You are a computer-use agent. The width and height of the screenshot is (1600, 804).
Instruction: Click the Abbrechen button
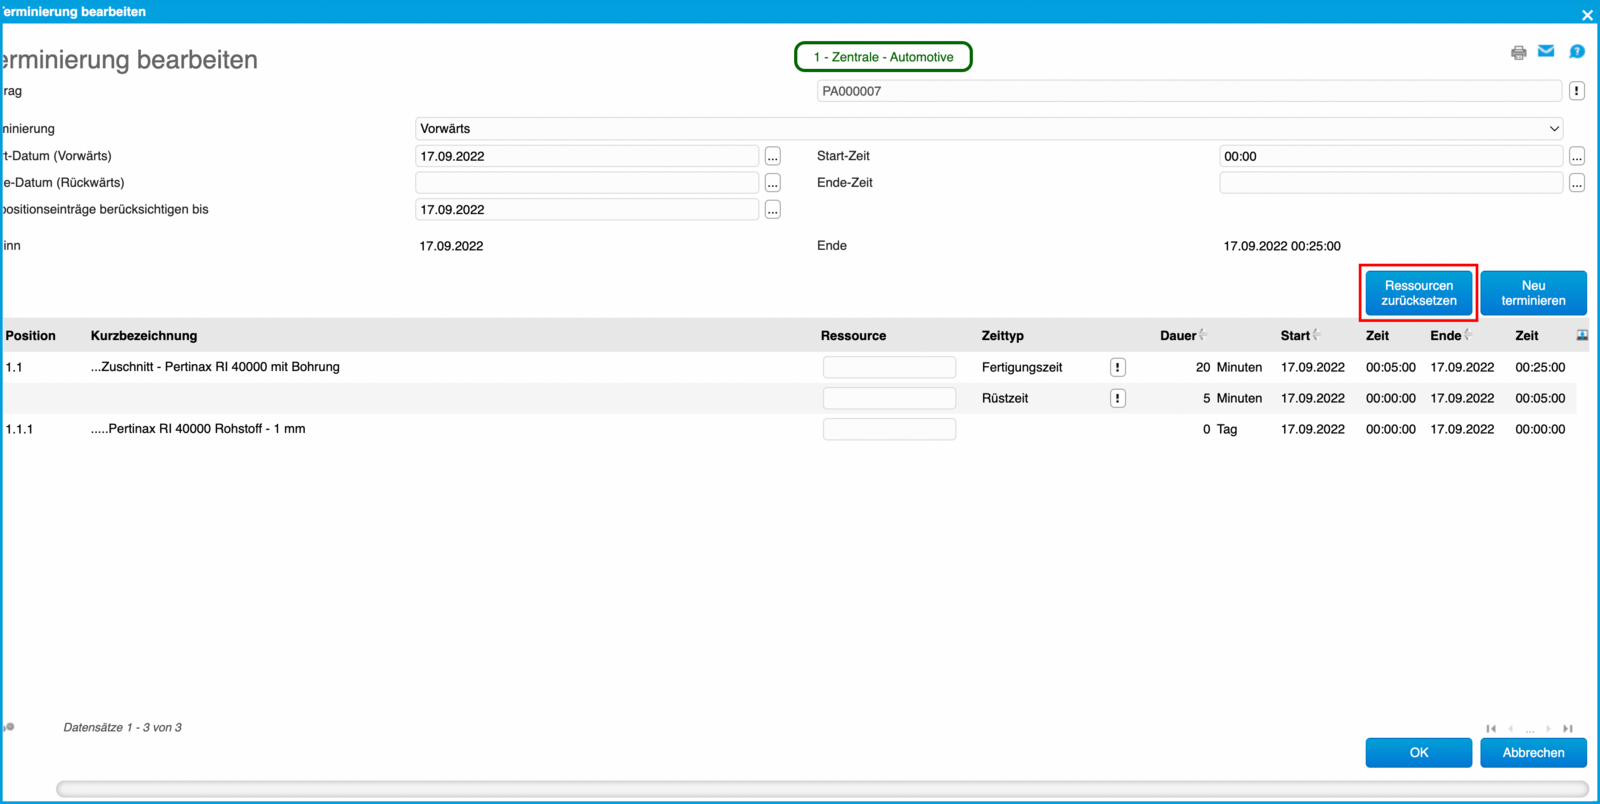pos(1533,752)
